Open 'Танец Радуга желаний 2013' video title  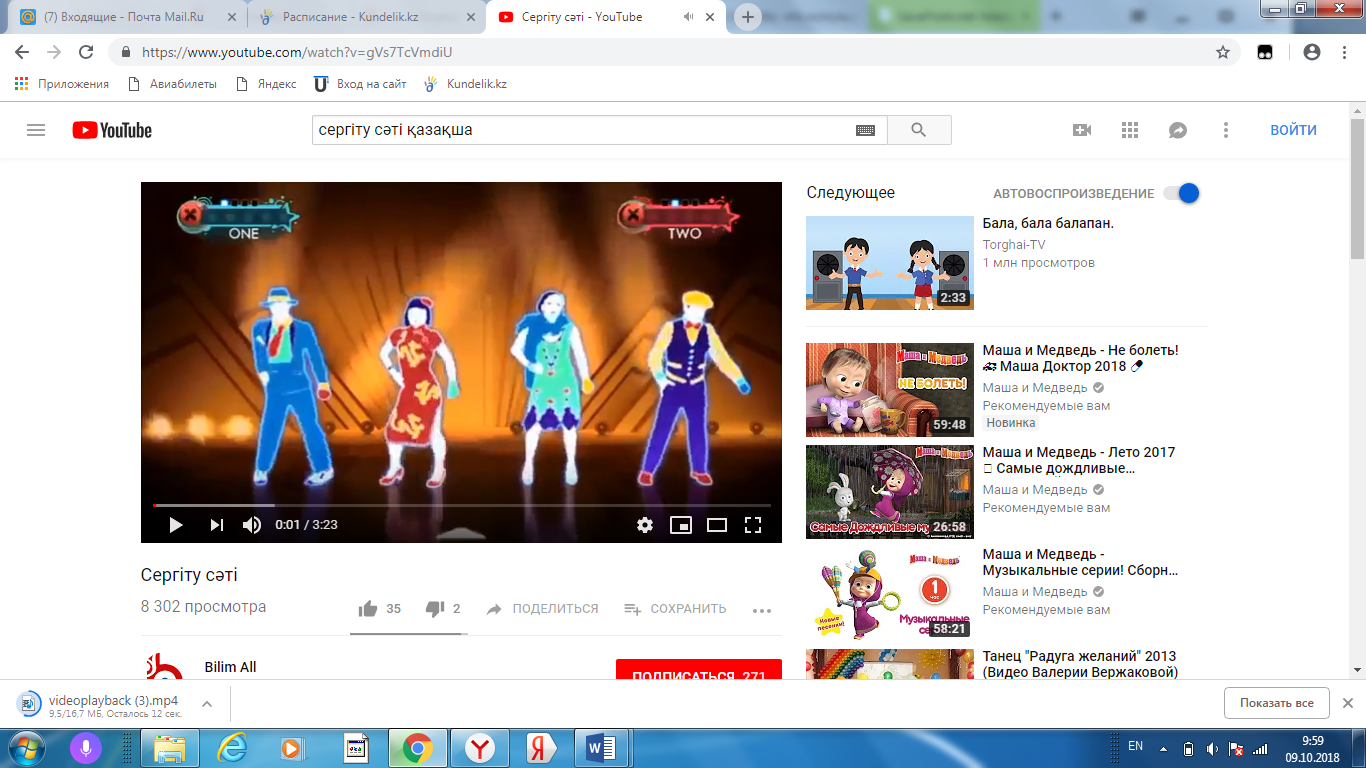pos(1080,664)
